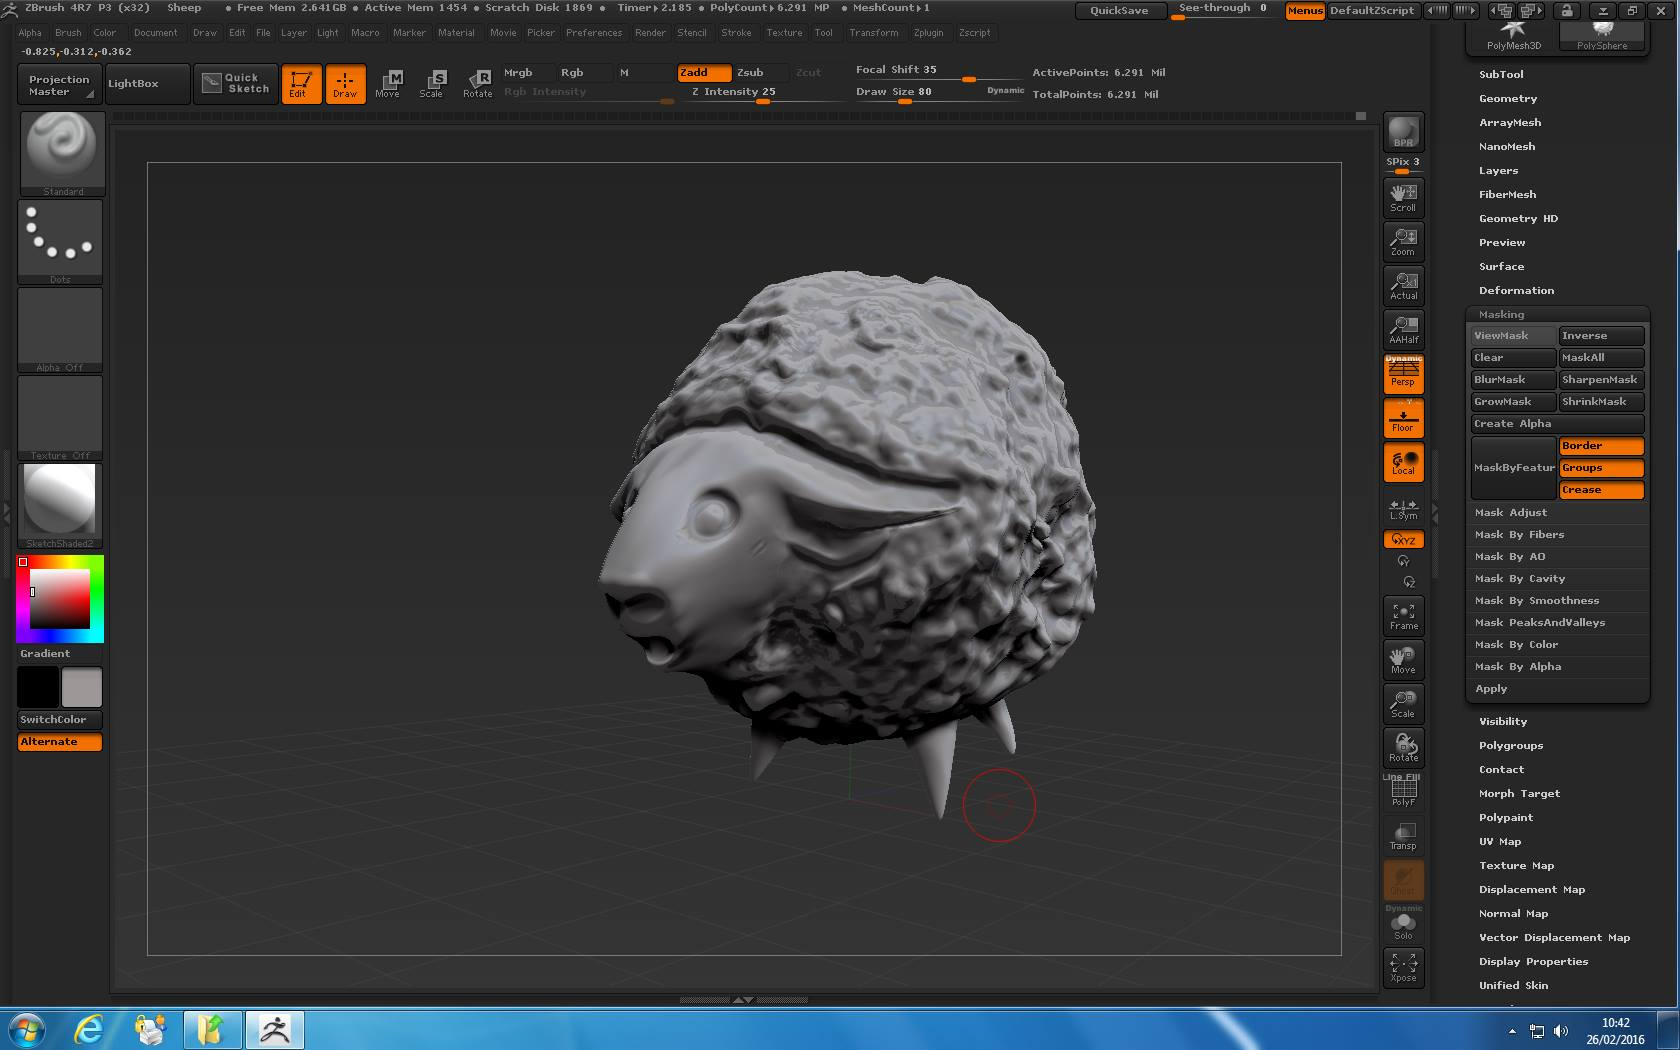Toggle Transp transparency mode
1680x1050 pixels.
(x=1403, y=835)
